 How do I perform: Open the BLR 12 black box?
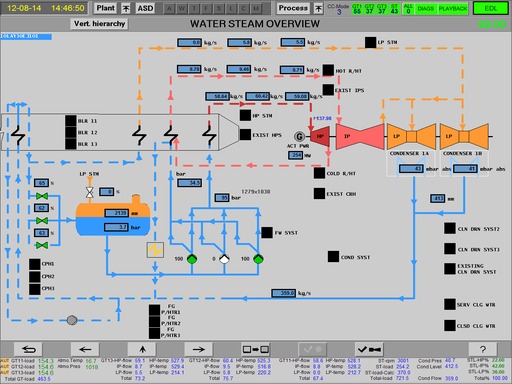pyautogui.click(x=71, y=132)
